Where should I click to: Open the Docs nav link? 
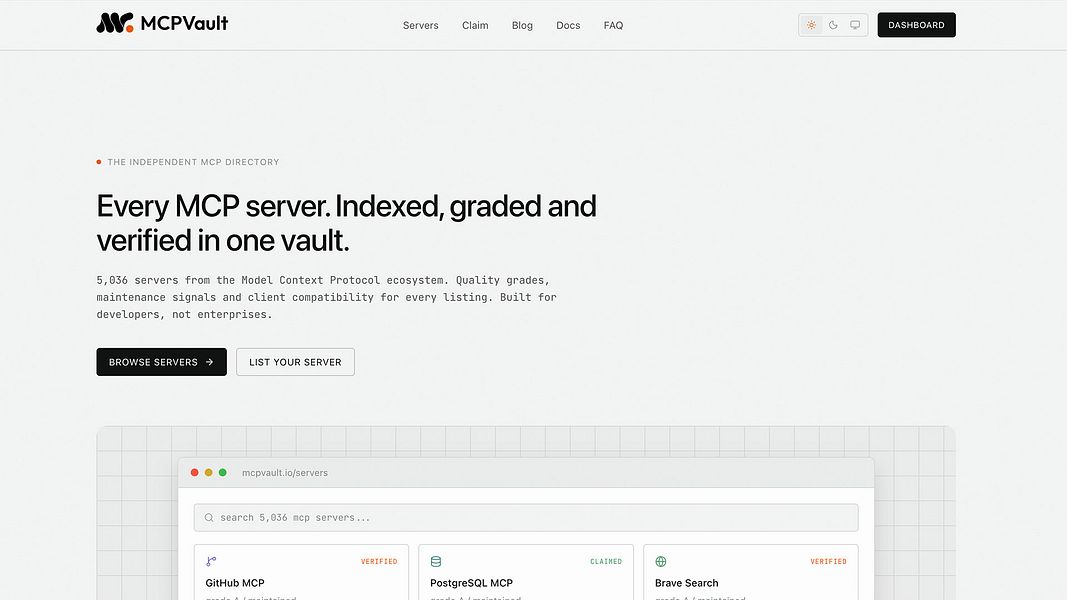click(568, 25)
